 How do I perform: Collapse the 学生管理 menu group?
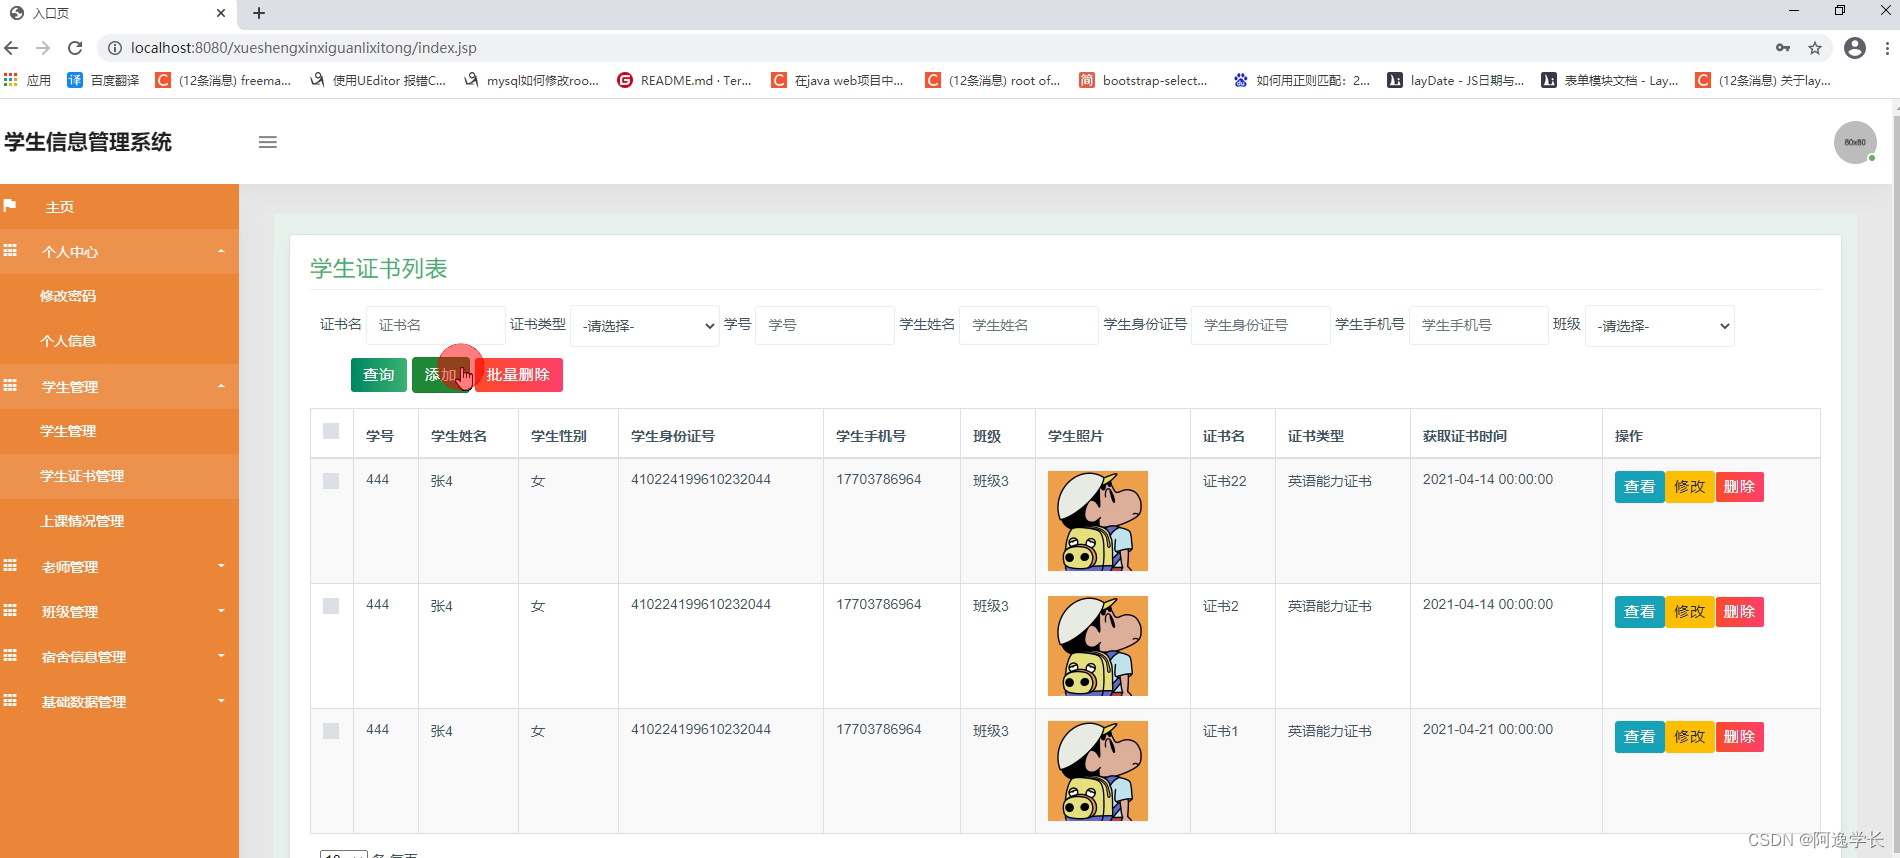[119, 387]
